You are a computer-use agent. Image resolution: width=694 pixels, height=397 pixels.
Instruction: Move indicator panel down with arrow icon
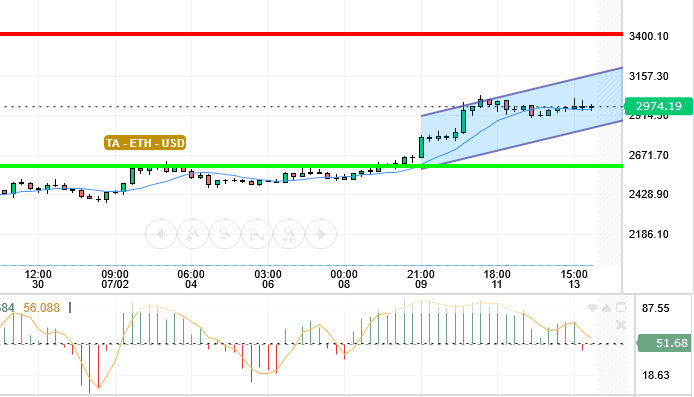[592, 308]
